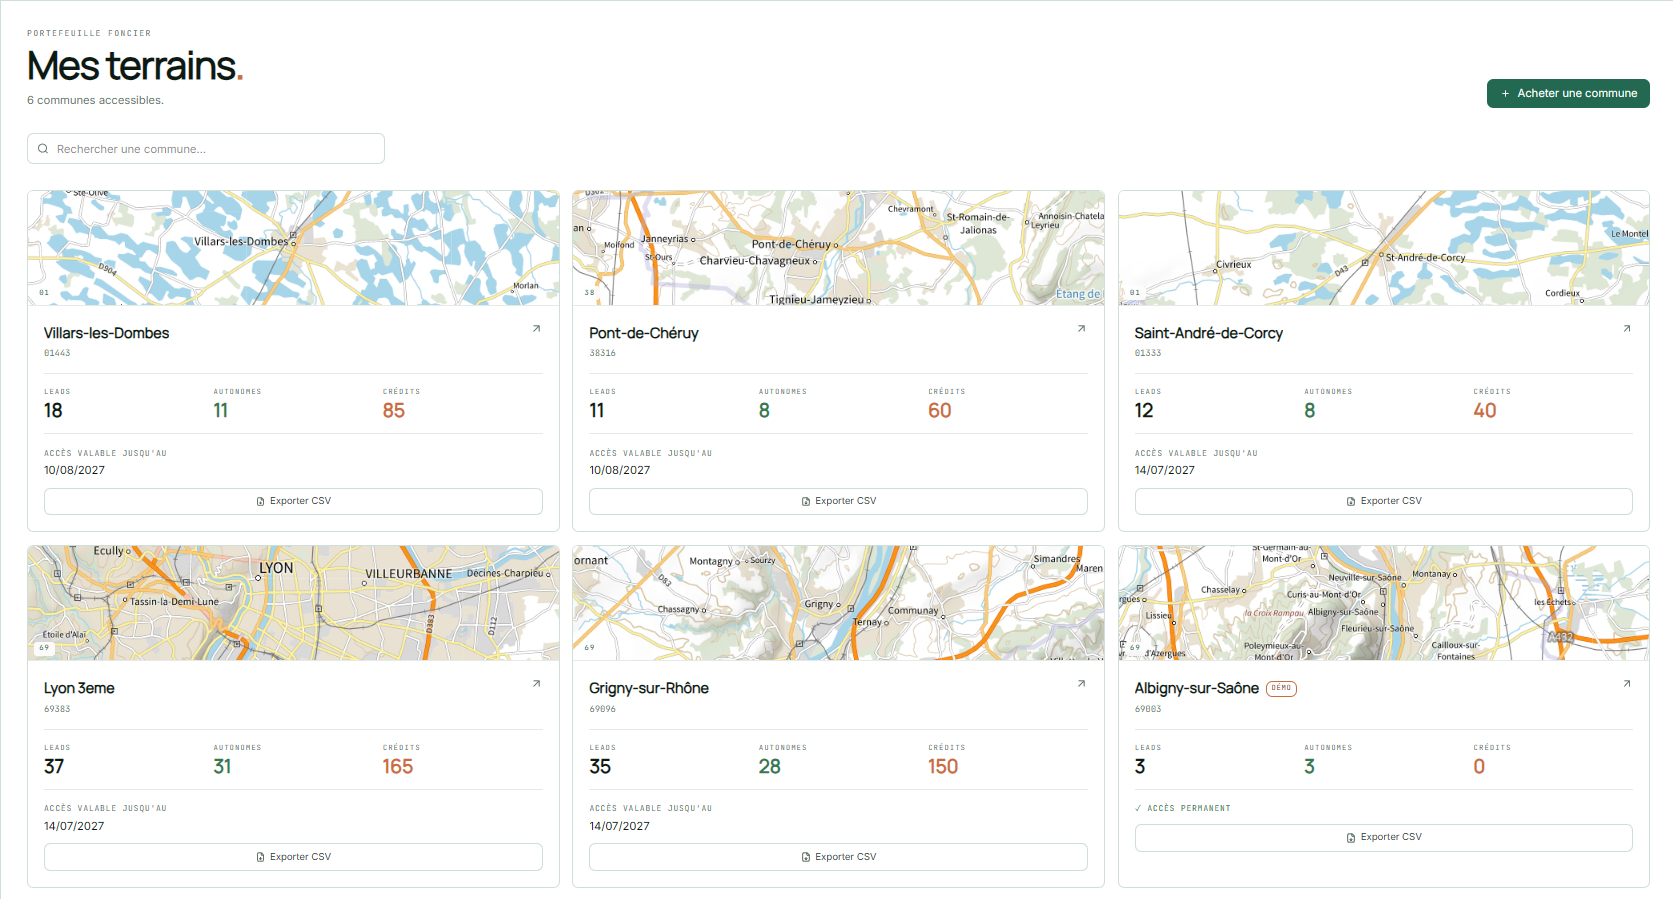Click the '6 communes accessibles.' text
The height and width of the screenshot is (899, 1673).
point(95,100)
